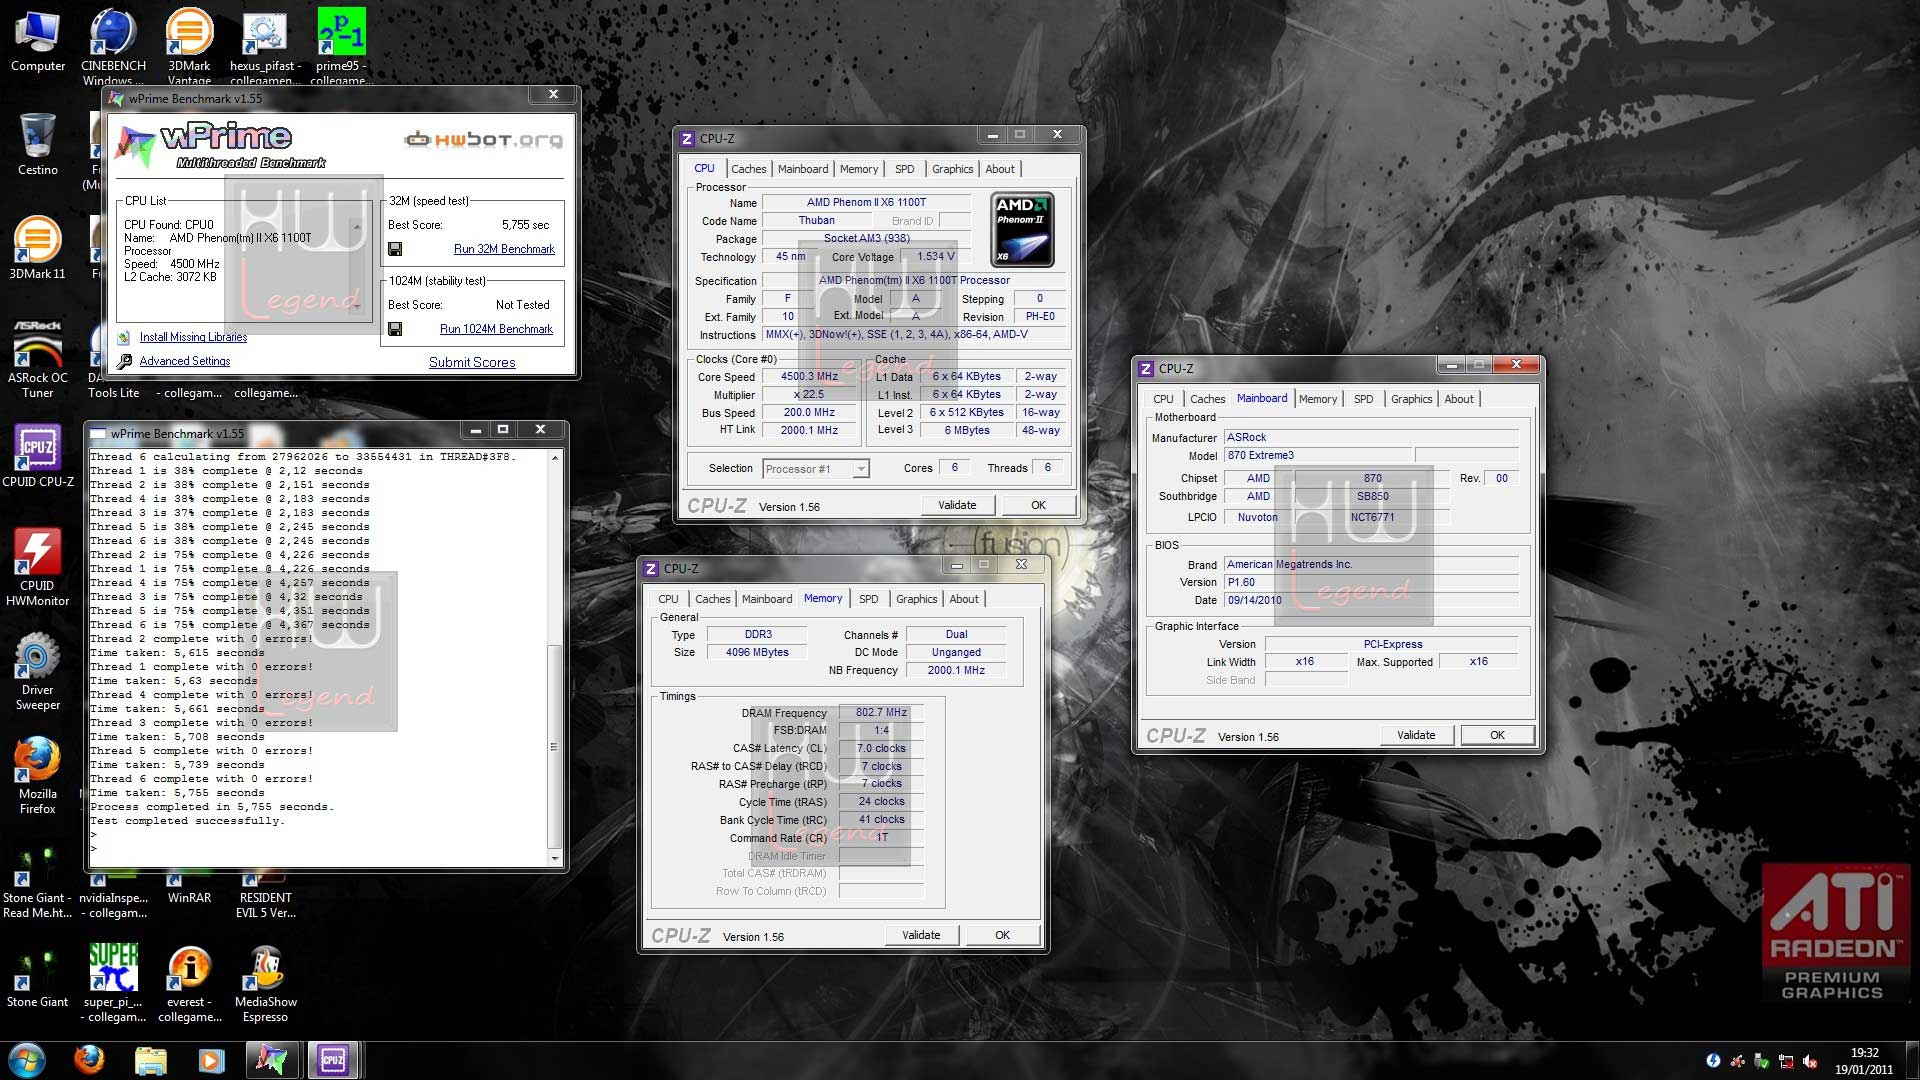Open ASRock OC Tuner icon
This screenshot has width=1920, height=1080.
pos(37,358)
